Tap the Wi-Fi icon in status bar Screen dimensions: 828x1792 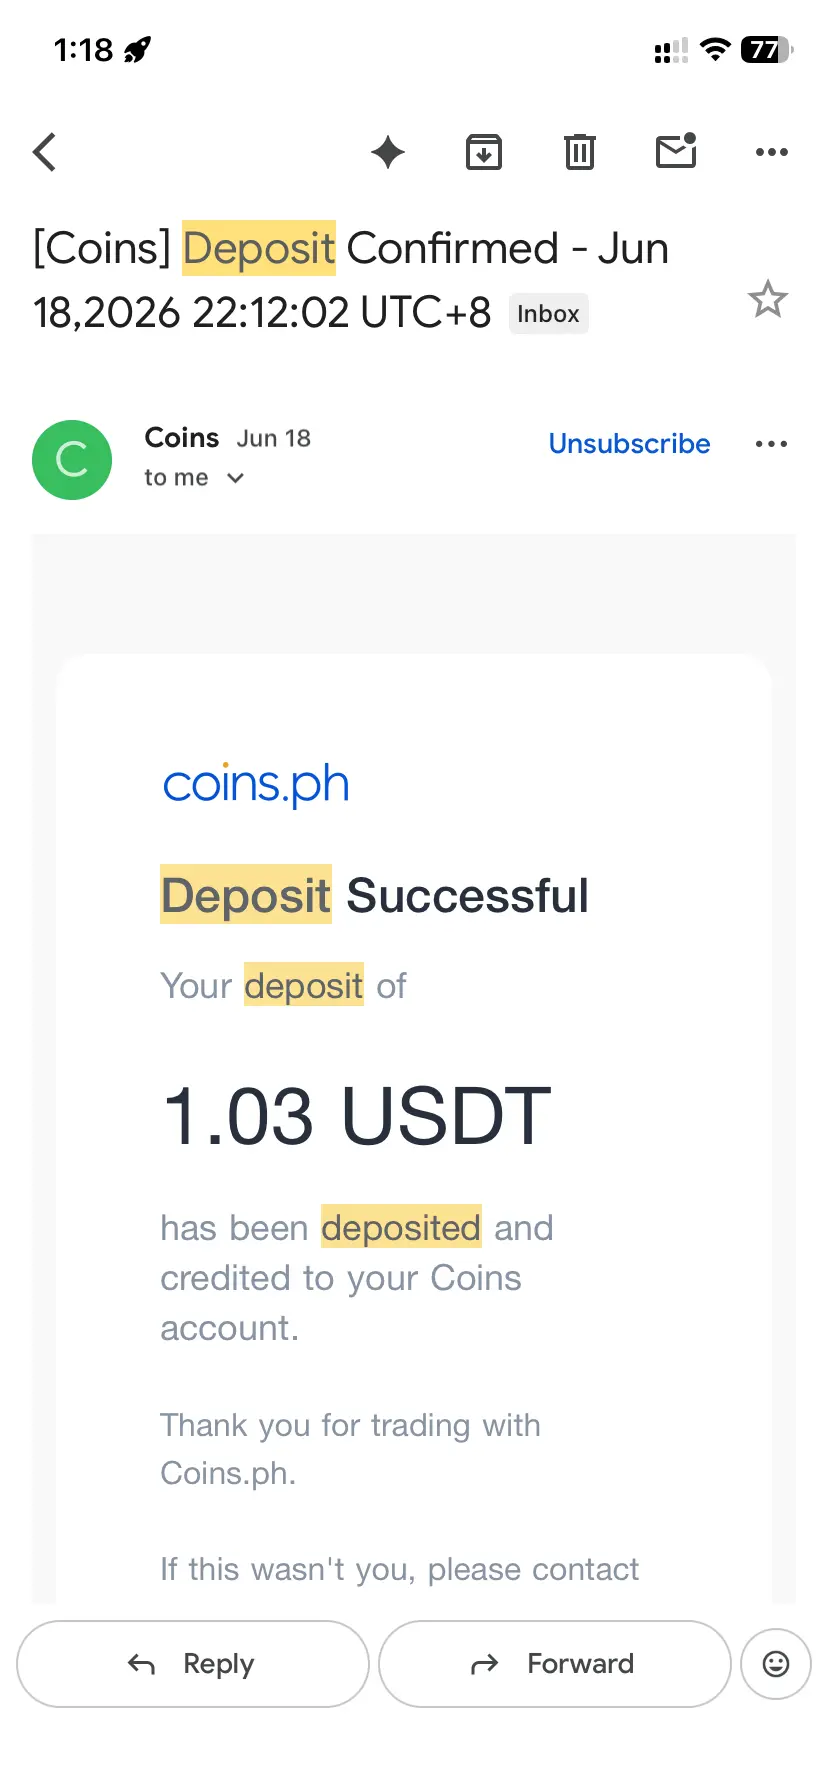pos(715,49)
